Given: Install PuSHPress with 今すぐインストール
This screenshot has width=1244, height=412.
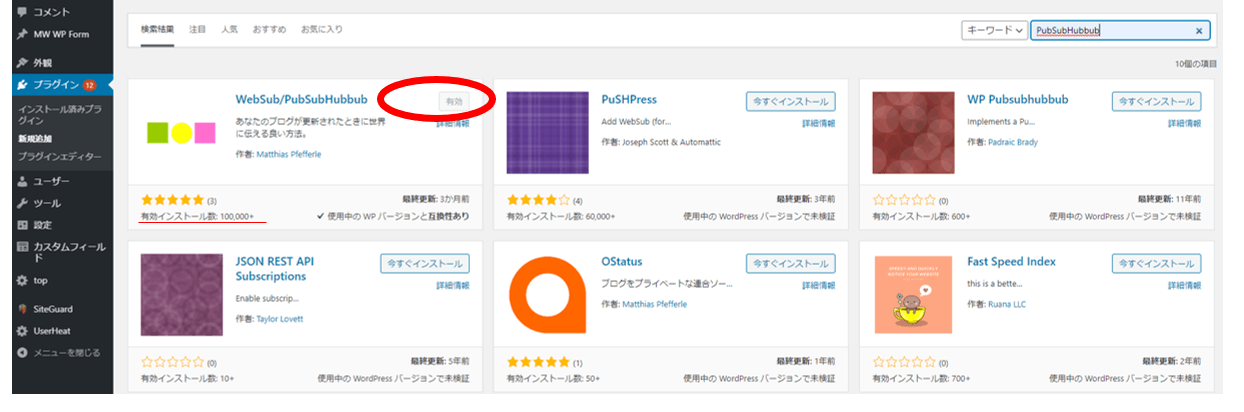Looking at the screenshot, I should pyautogui.click(x=791, y=101).
